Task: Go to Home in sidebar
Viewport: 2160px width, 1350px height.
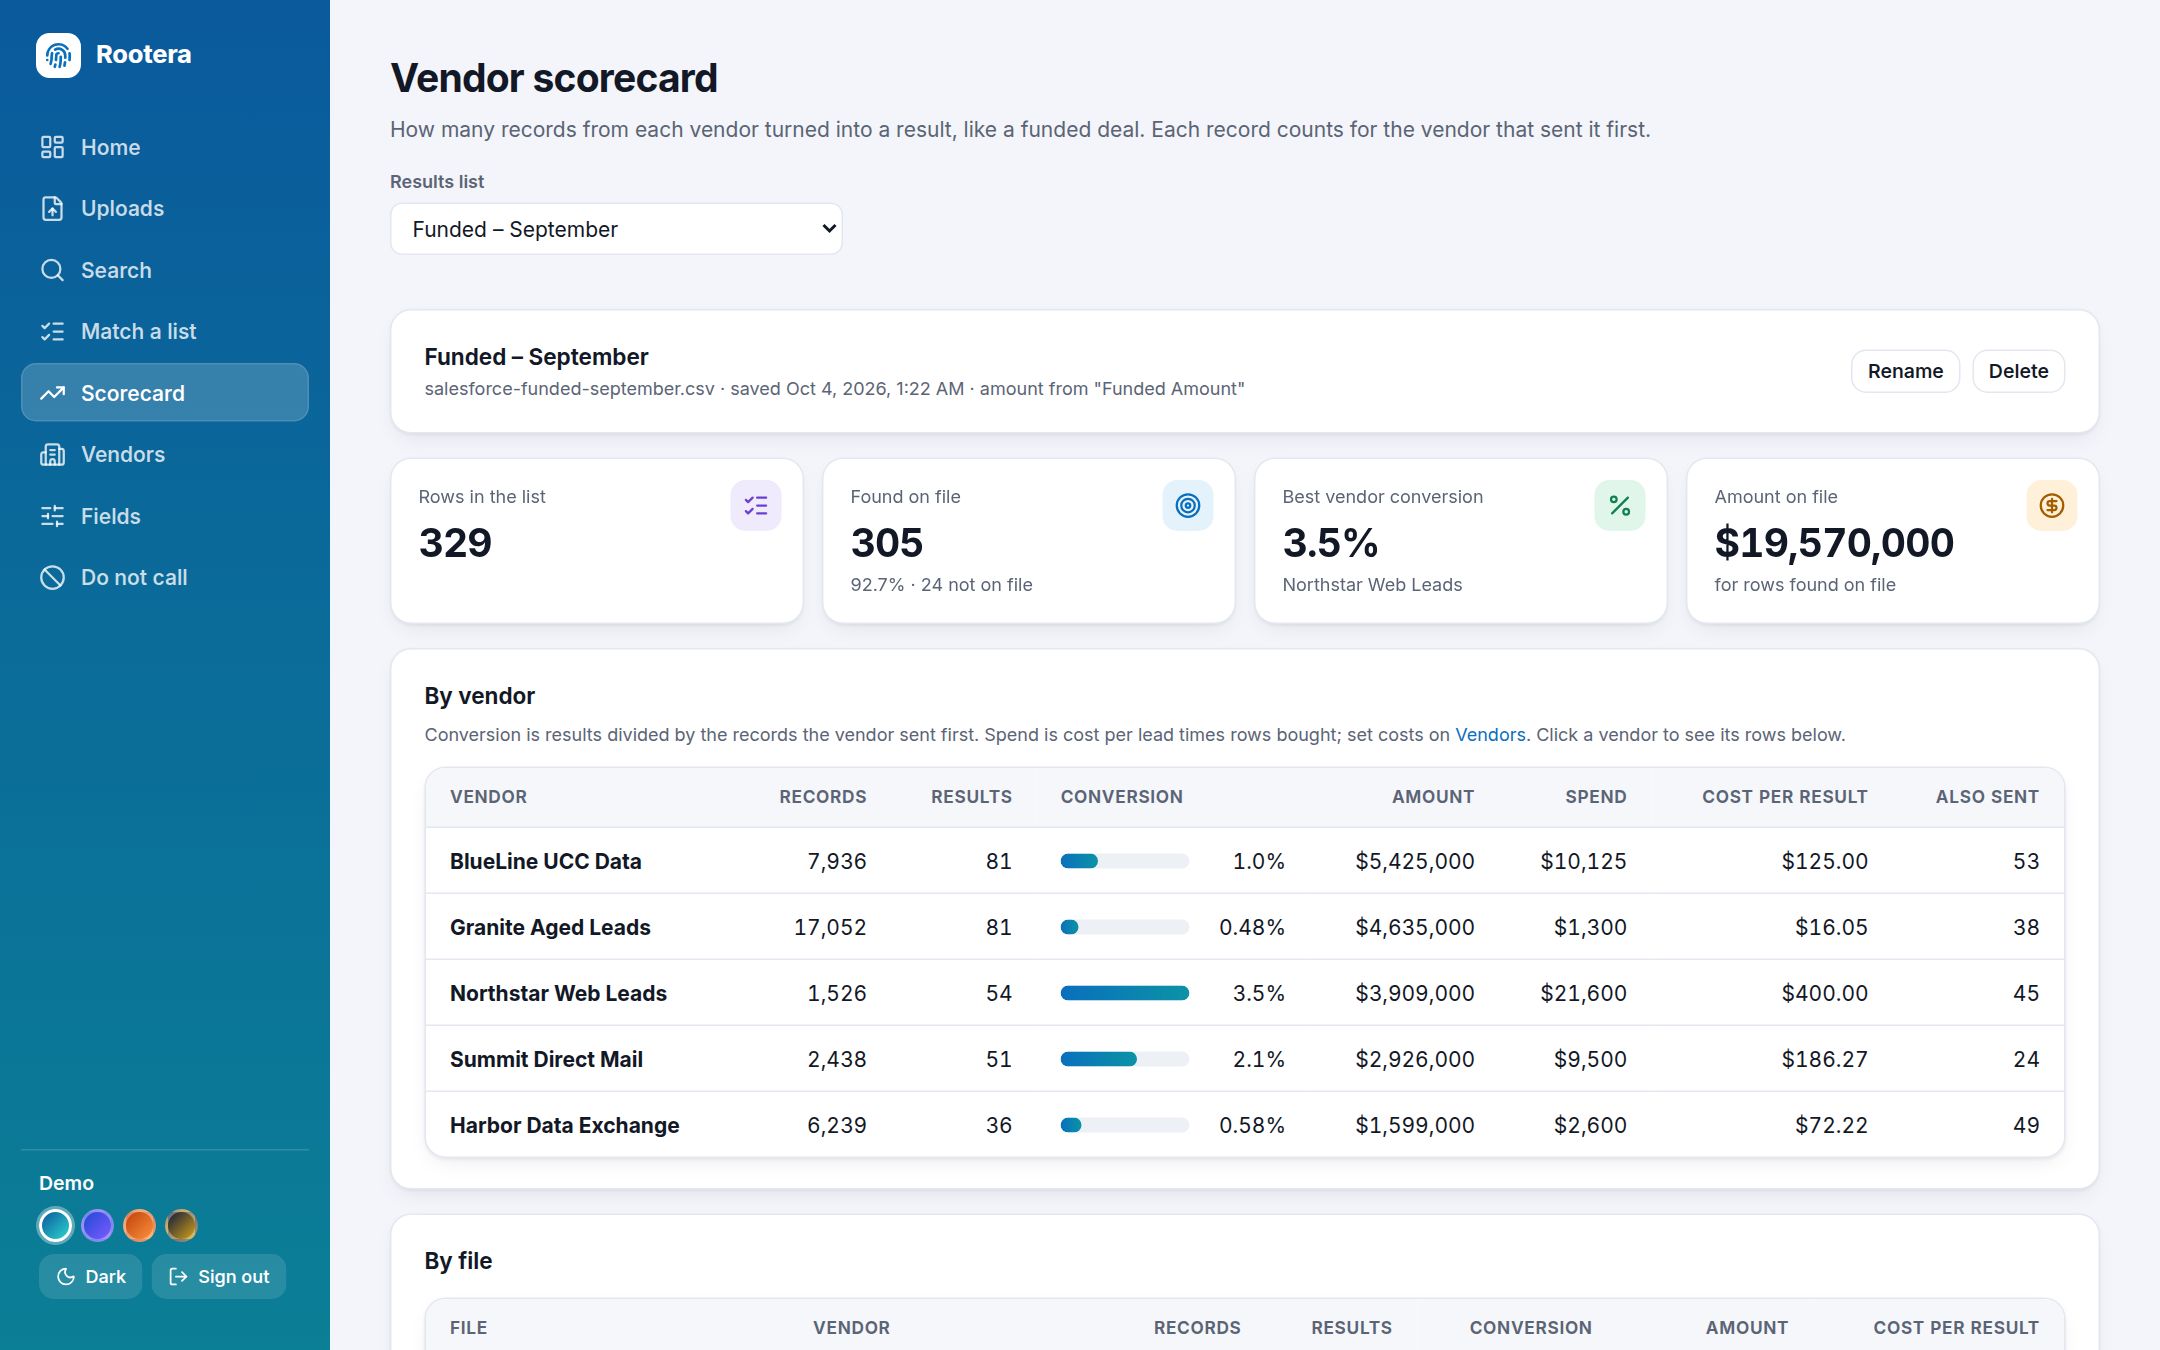Action: [x=165, y=147]
